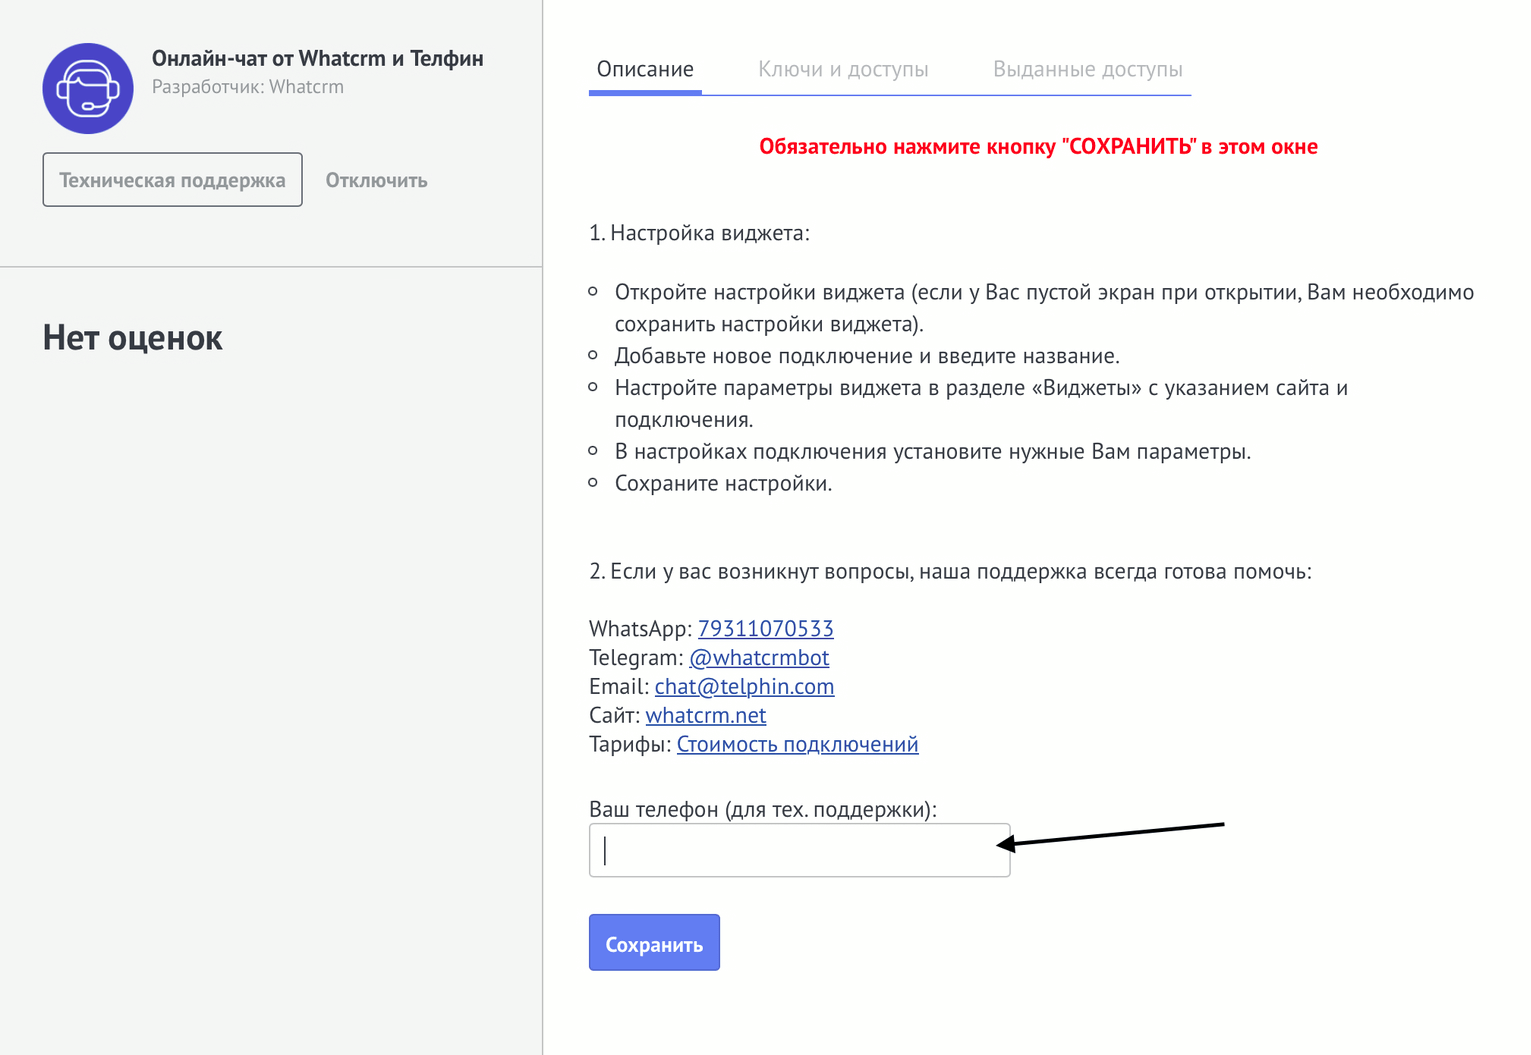The image size is (1531, 1055).
Task: Open the WhatsApp number 79311070533 link
Action: [765, 628]
